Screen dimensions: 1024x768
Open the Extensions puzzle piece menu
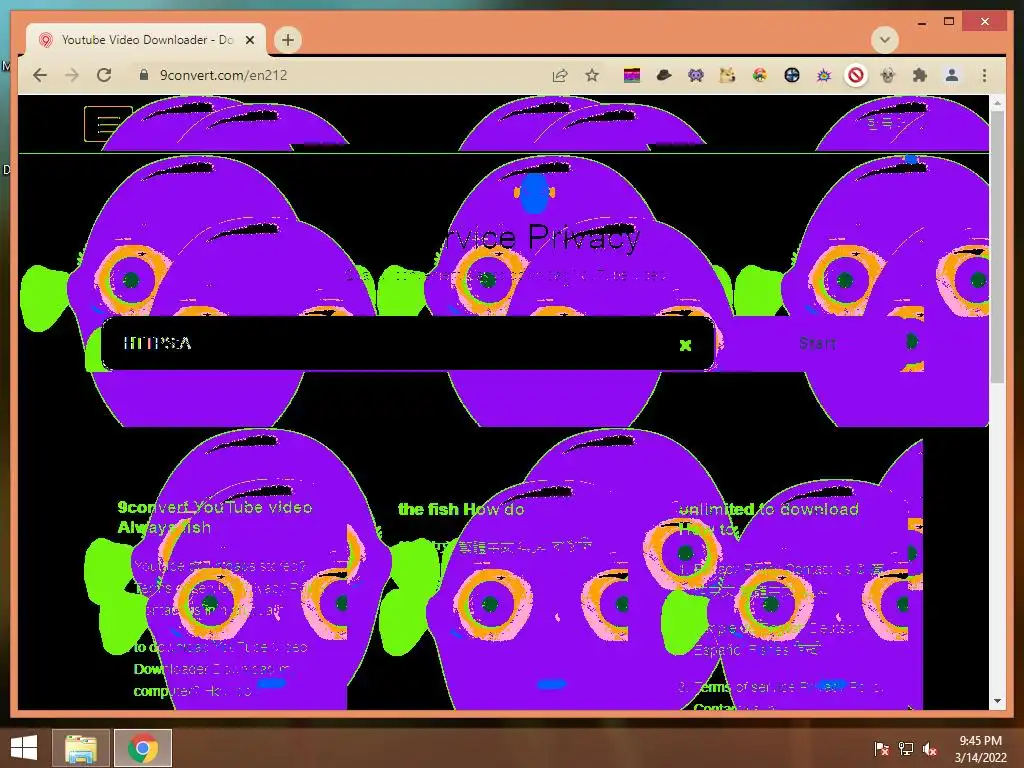point(920,76)
